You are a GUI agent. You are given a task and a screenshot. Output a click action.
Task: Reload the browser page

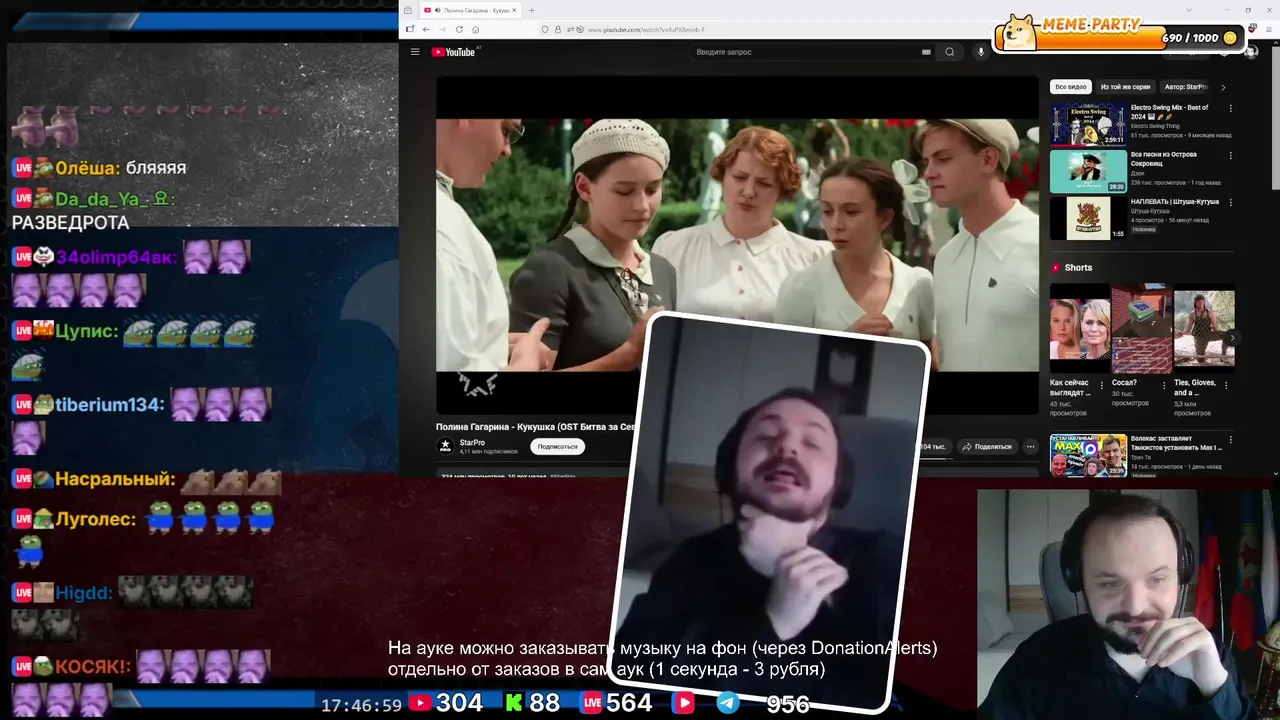pos(459,29)
